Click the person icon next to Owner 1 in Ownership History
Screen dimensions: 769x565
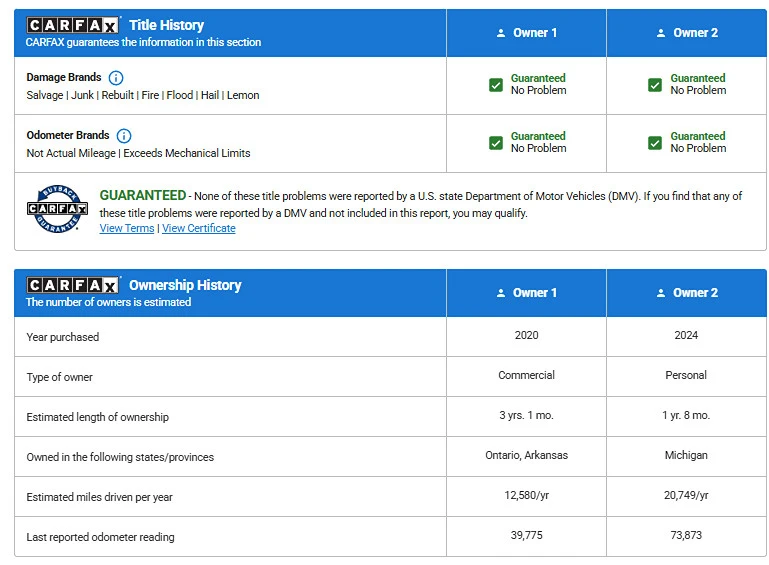501,293
